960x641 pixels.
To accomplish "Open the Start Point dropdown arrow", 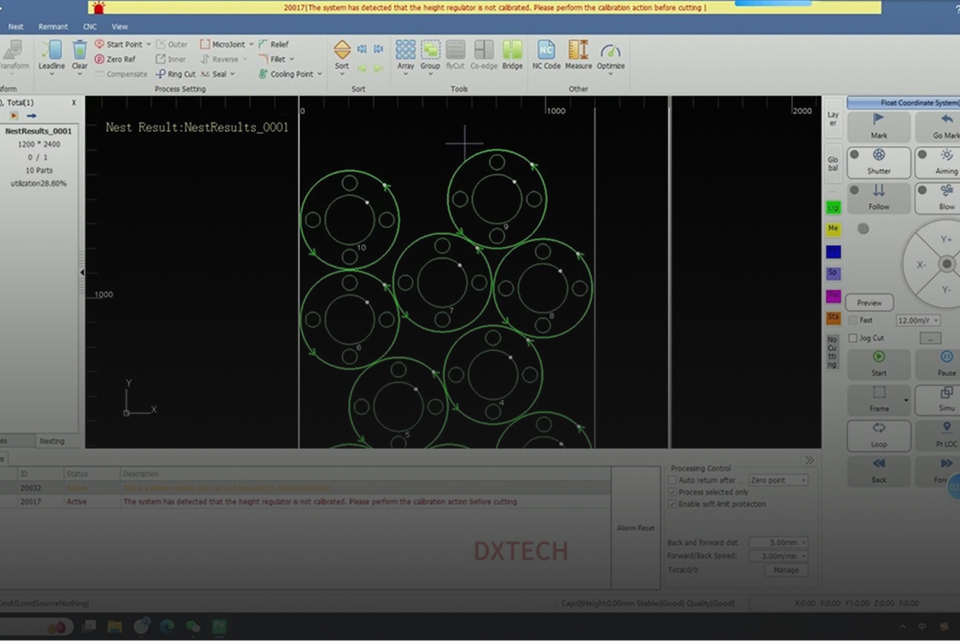I will pyautogui.click(x=148, y=44).
